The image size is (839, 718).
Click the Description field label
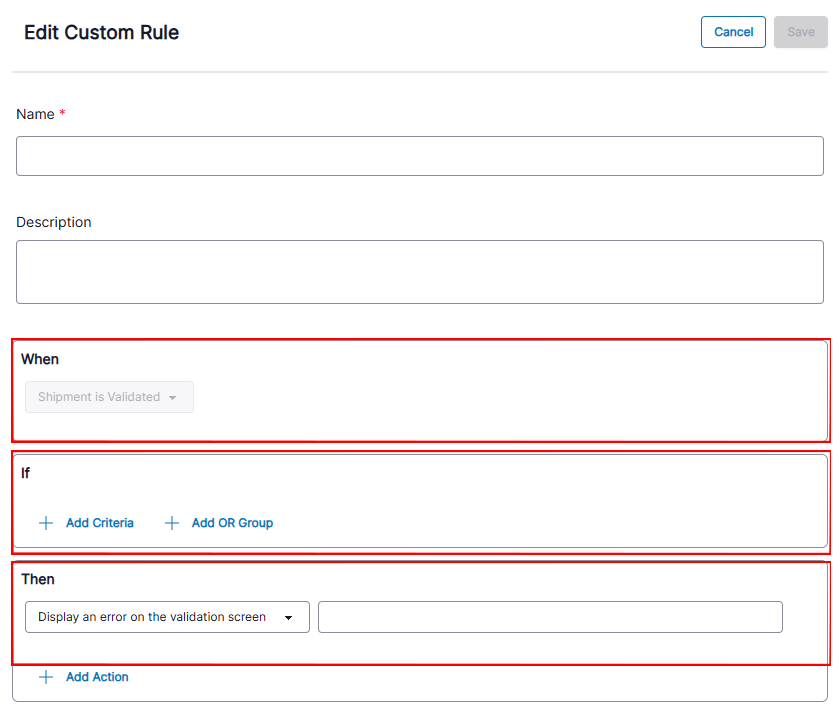[x=53, y=222]
